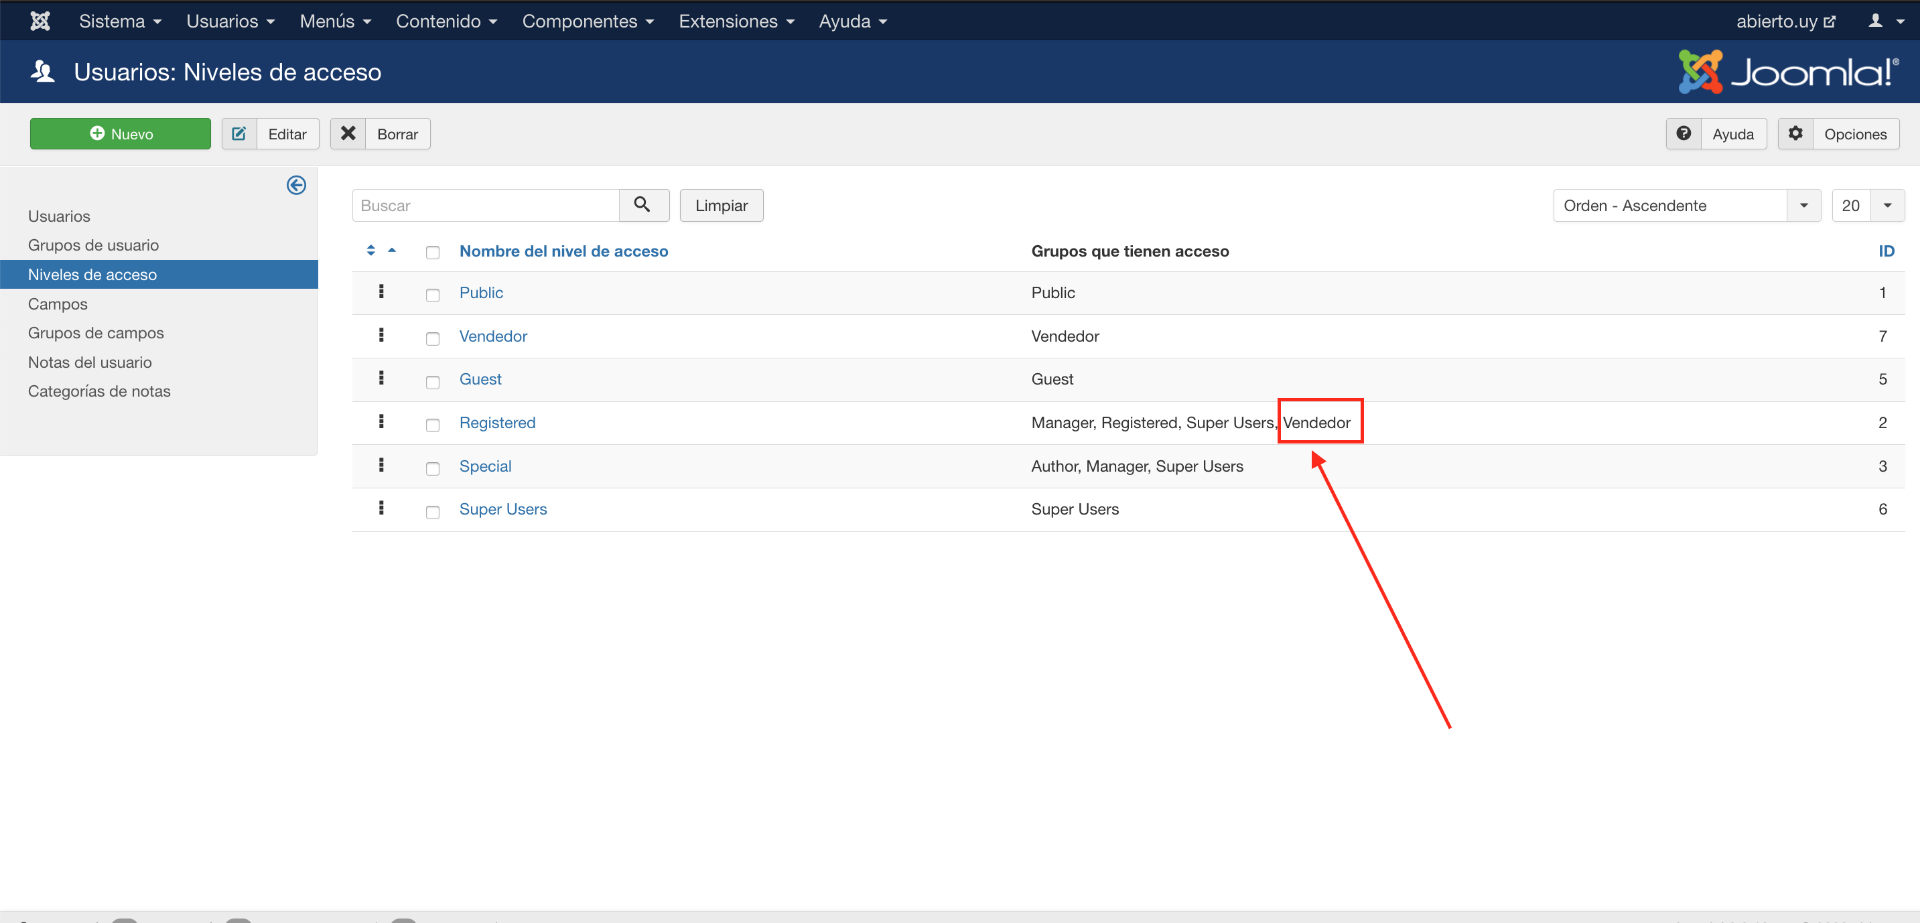The height and width of the screenshot is (923, 1920).
Task: Click drag handle for the Vendedor row
Action: [381, 336]
